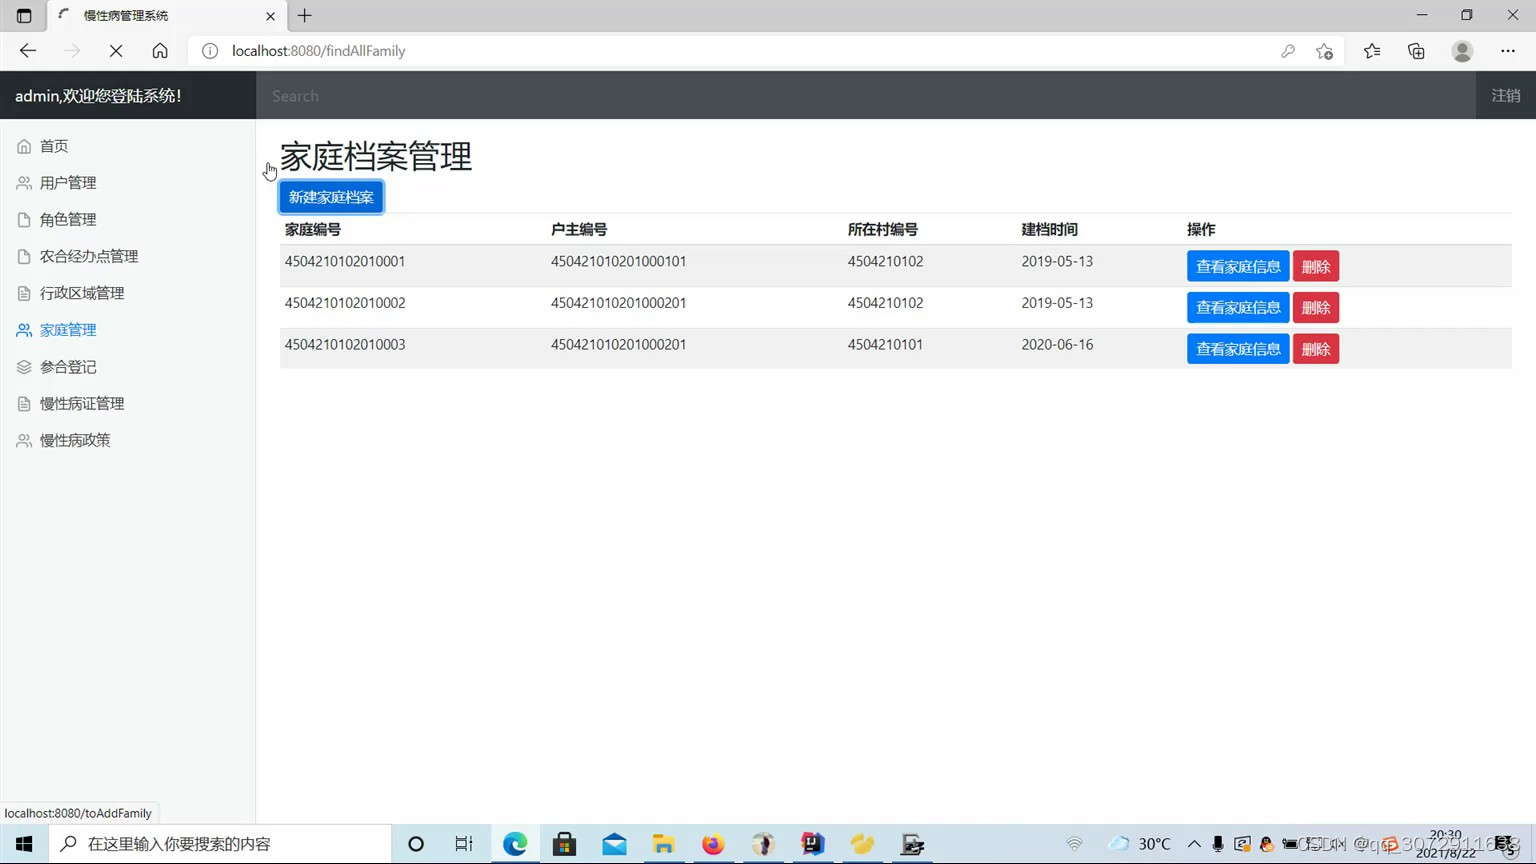
Task: Open Task View on the taskbar
Action: [464, 844]
